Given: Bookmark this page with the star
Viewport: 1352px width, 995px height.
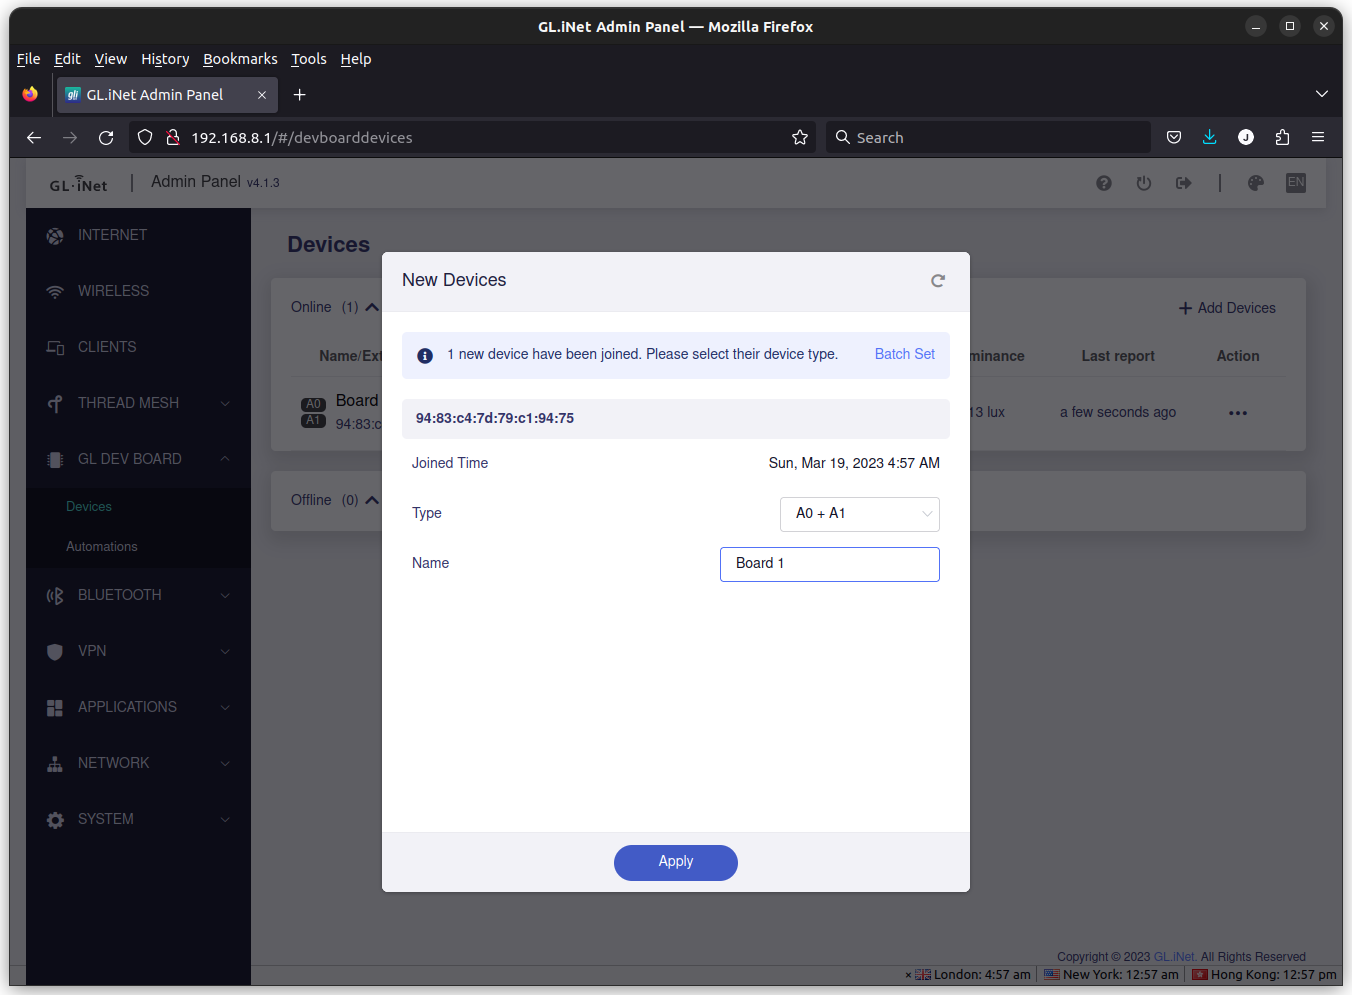Looking at the screenshot, I should tap(800, 138).
